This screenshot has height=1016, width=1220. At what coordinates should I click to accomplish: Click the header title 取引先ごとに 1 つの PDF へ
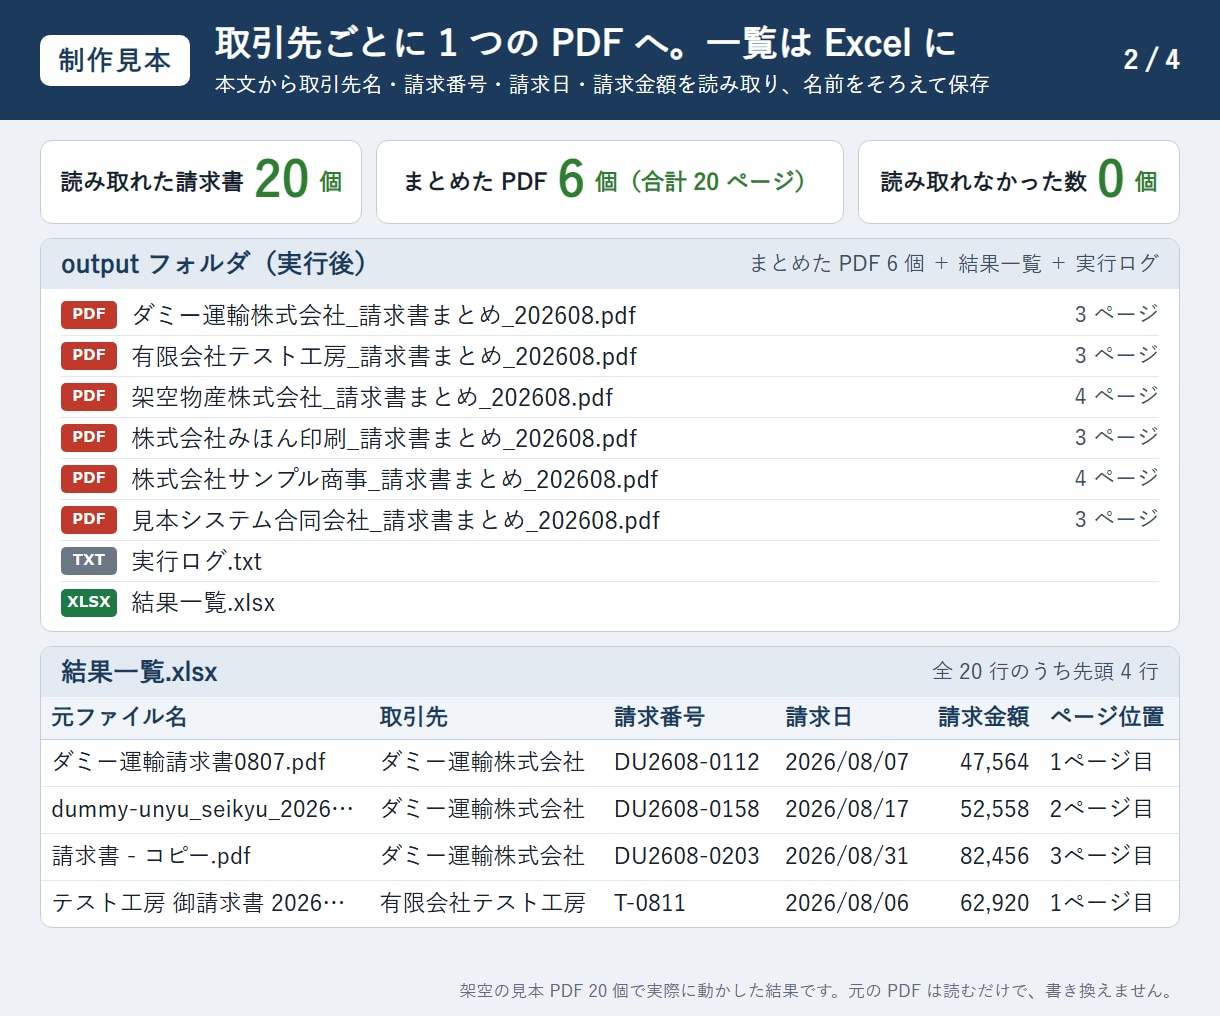tap(586, 43)
